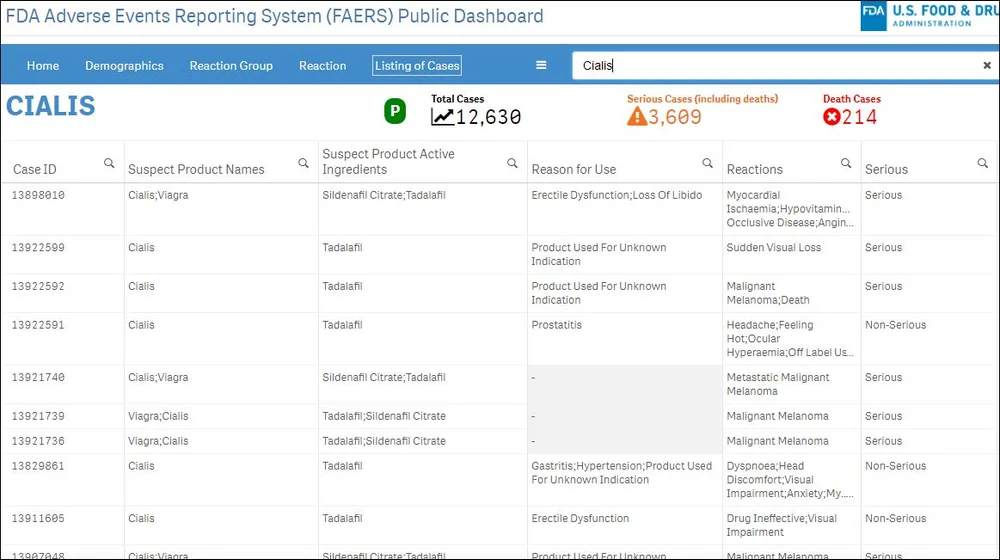This screenshot has height=560, width=1000.
Task: Go to the Home tab
Action: point(43,66)
